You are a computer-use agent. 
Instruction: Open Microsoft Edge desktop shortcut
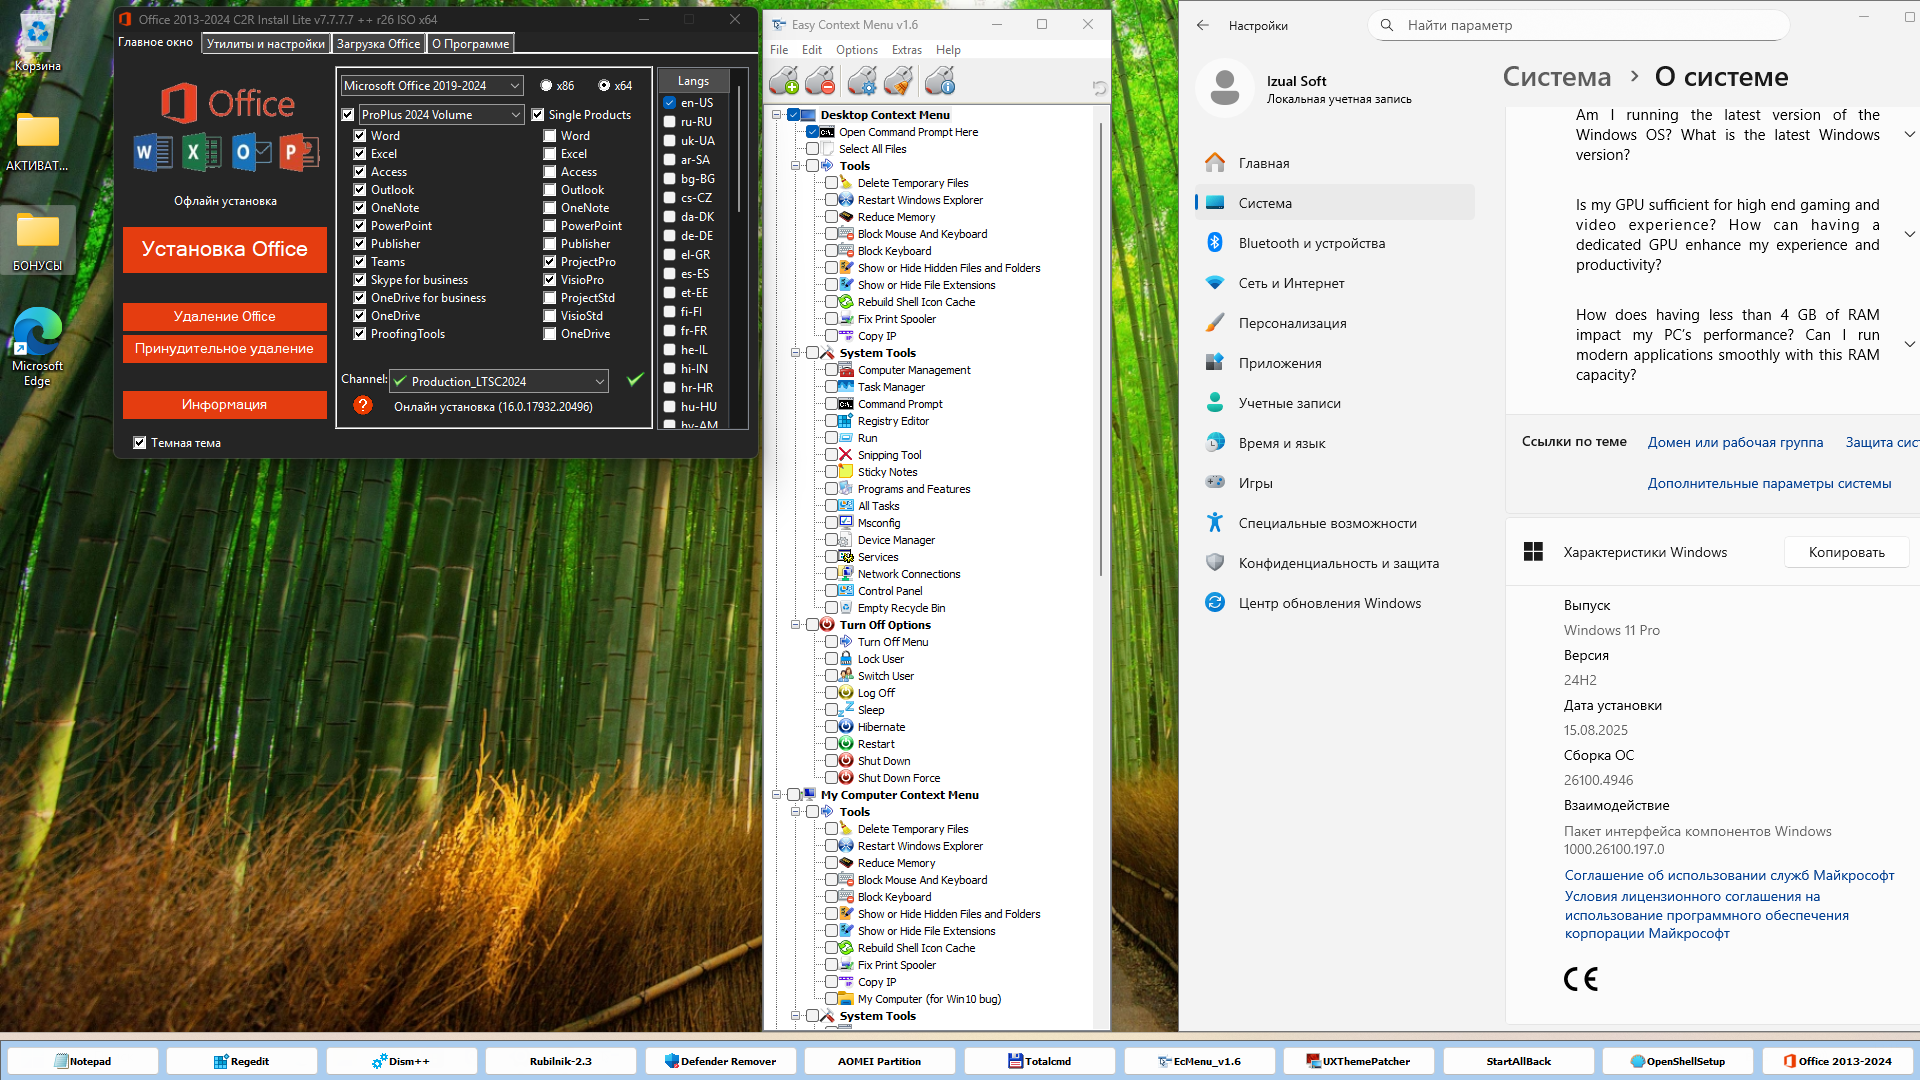(37, 347)
